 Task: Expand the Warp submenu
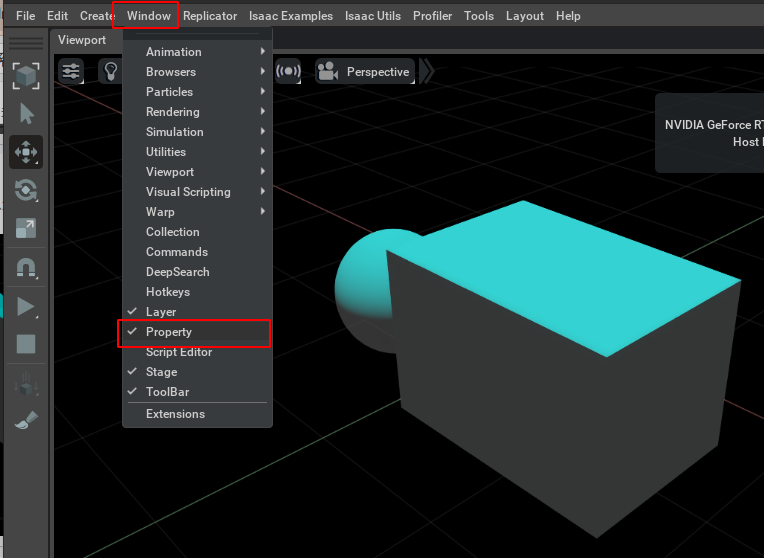197,212
